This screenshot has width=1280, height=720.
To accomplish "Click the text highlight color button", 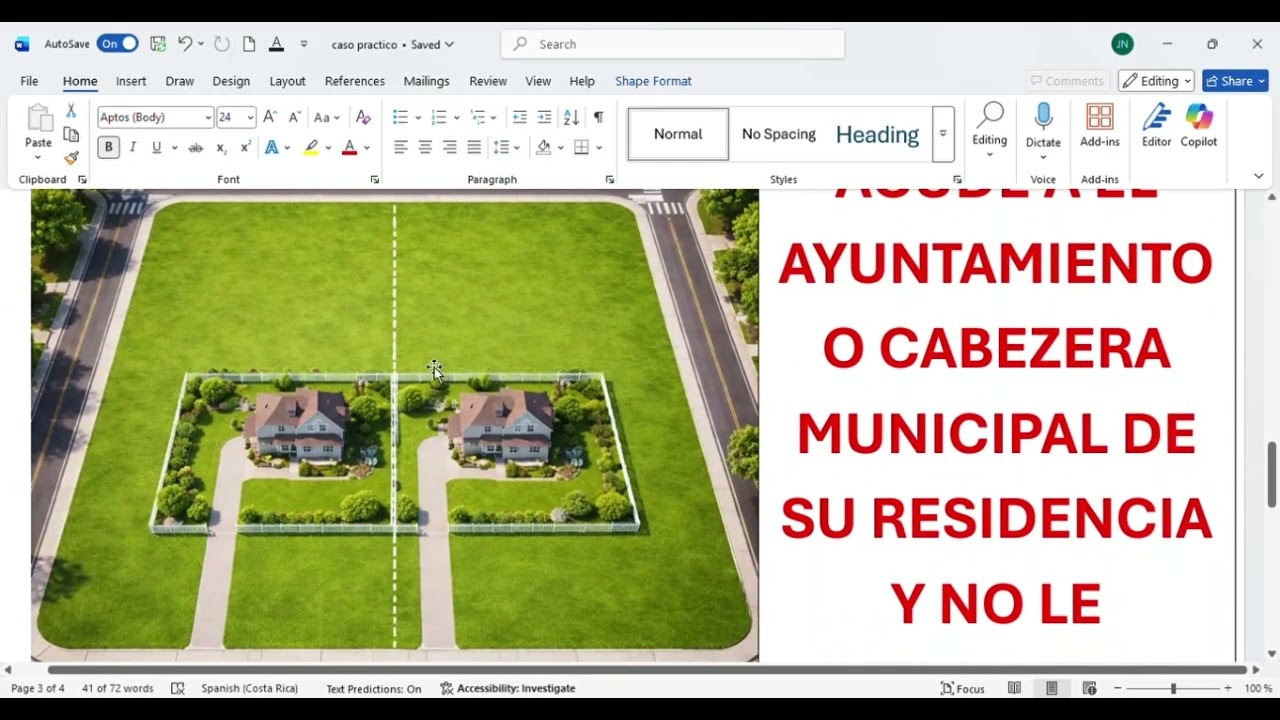I will coord(311,147).
